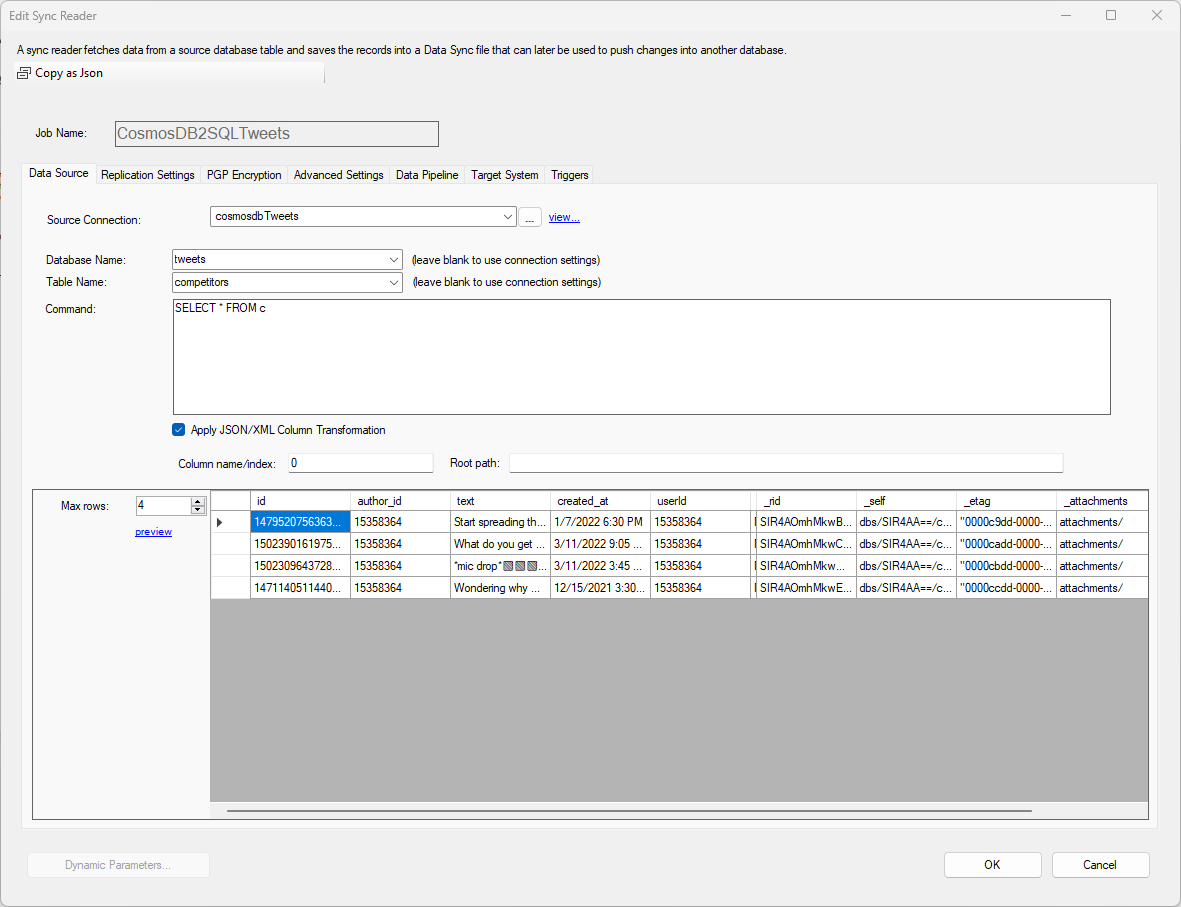Click the _etag column header

pos(1007,501)
